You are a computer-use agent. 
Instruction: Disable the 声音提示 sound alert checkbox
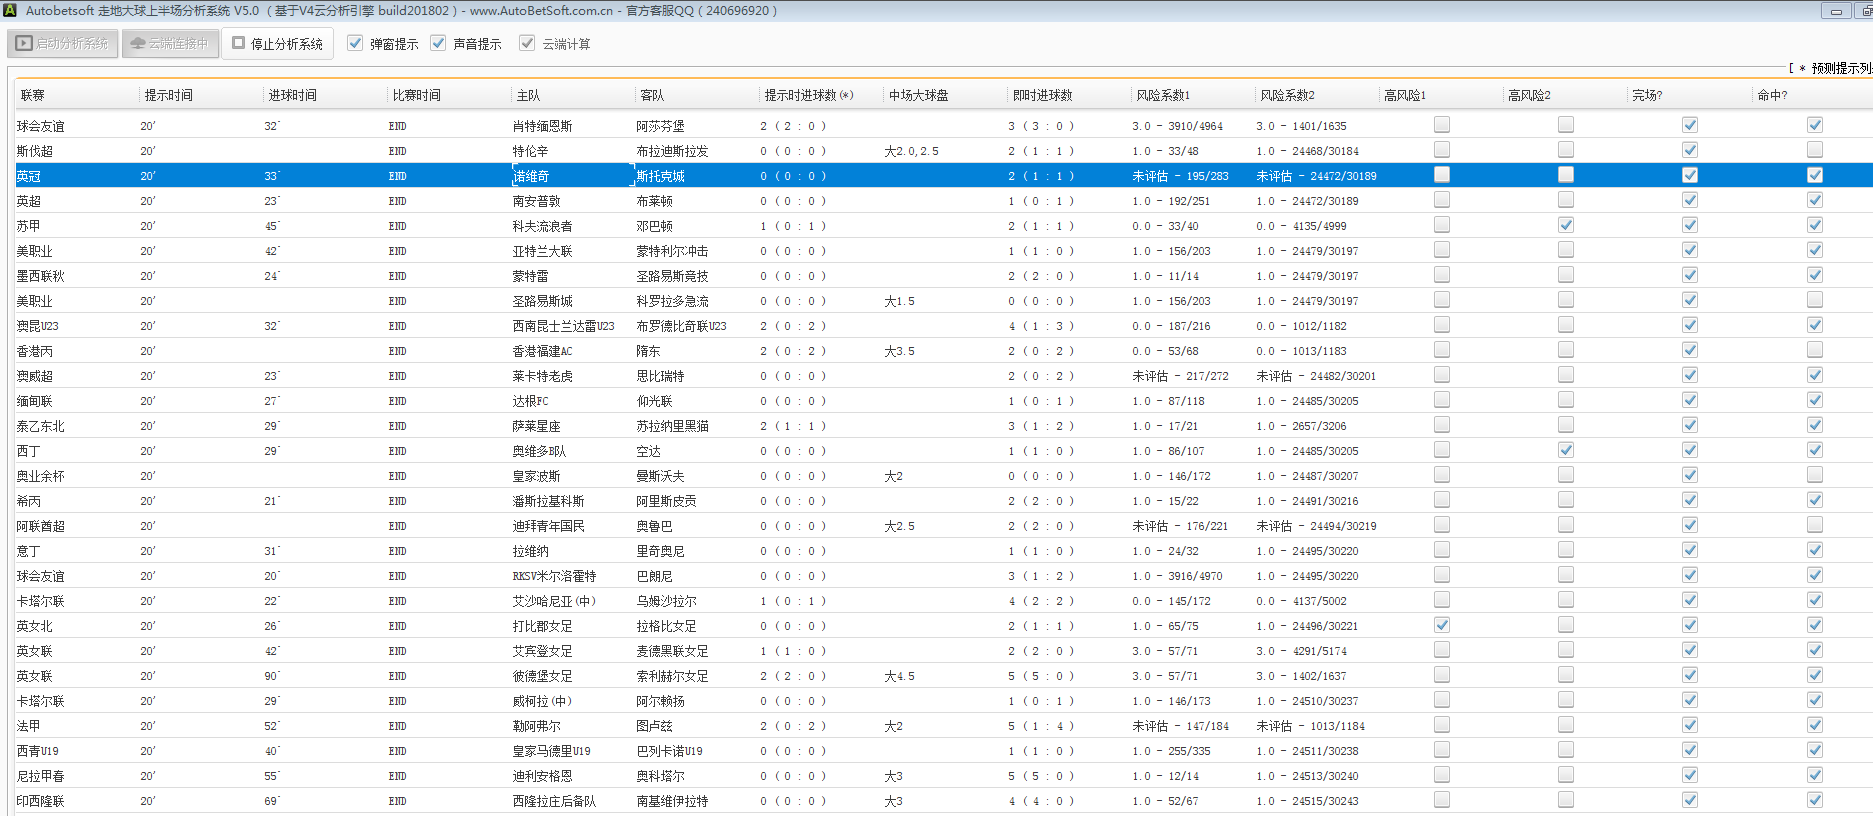(x=438, y=43)
